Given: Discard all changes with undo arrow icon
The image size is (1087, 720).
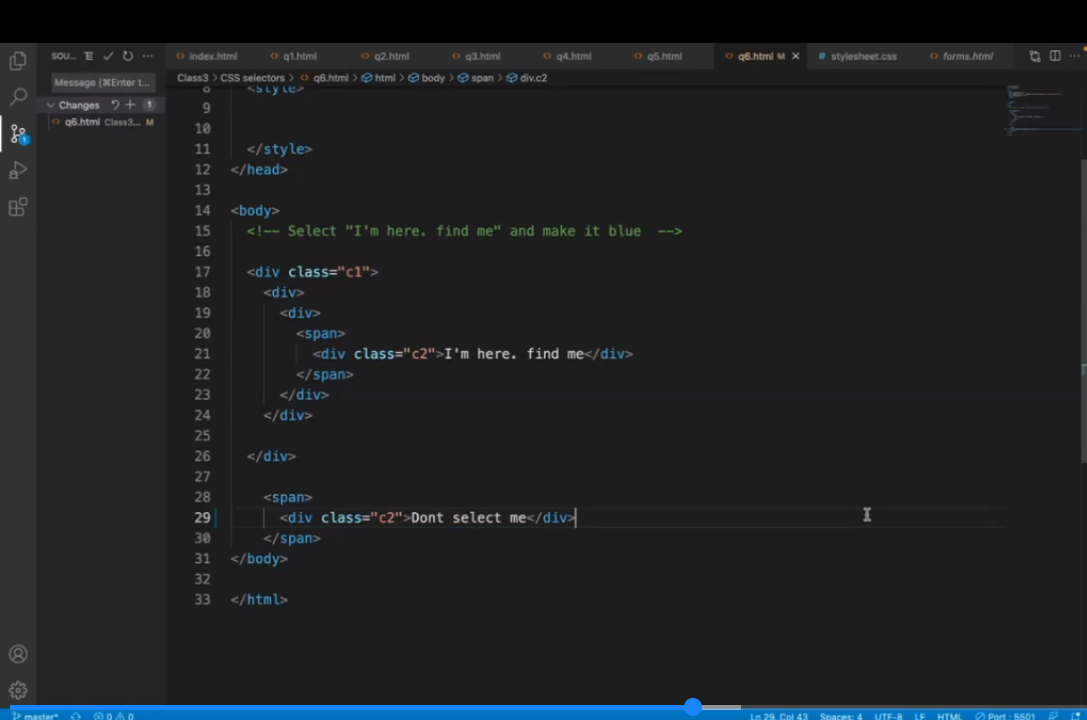Looking at the screenshot, I should (x=115, y=105).
